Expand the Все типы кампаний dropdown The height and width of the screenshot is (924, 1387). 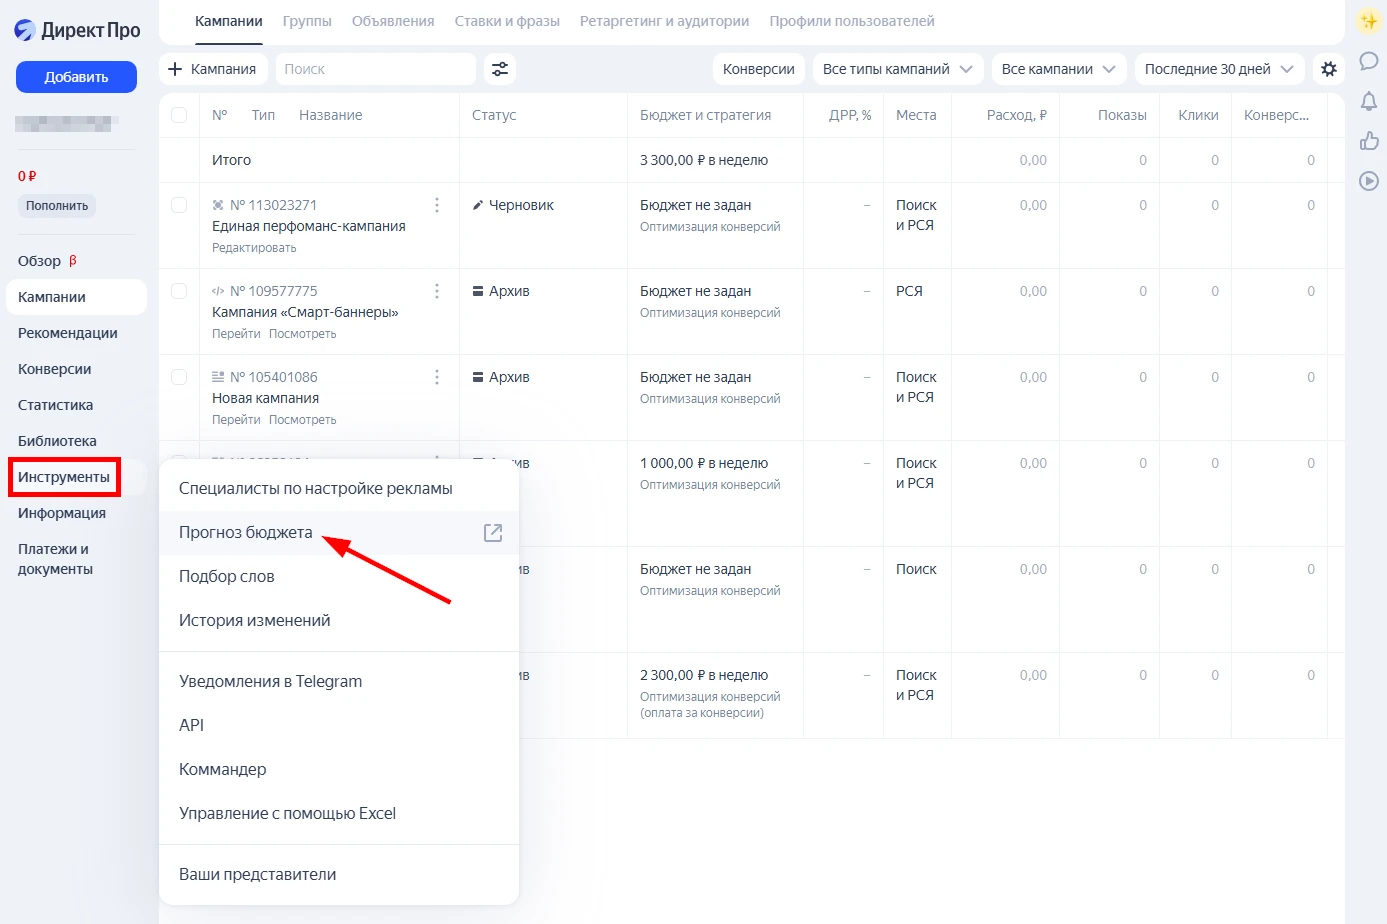pyautogui.click(x=897, y=69)
